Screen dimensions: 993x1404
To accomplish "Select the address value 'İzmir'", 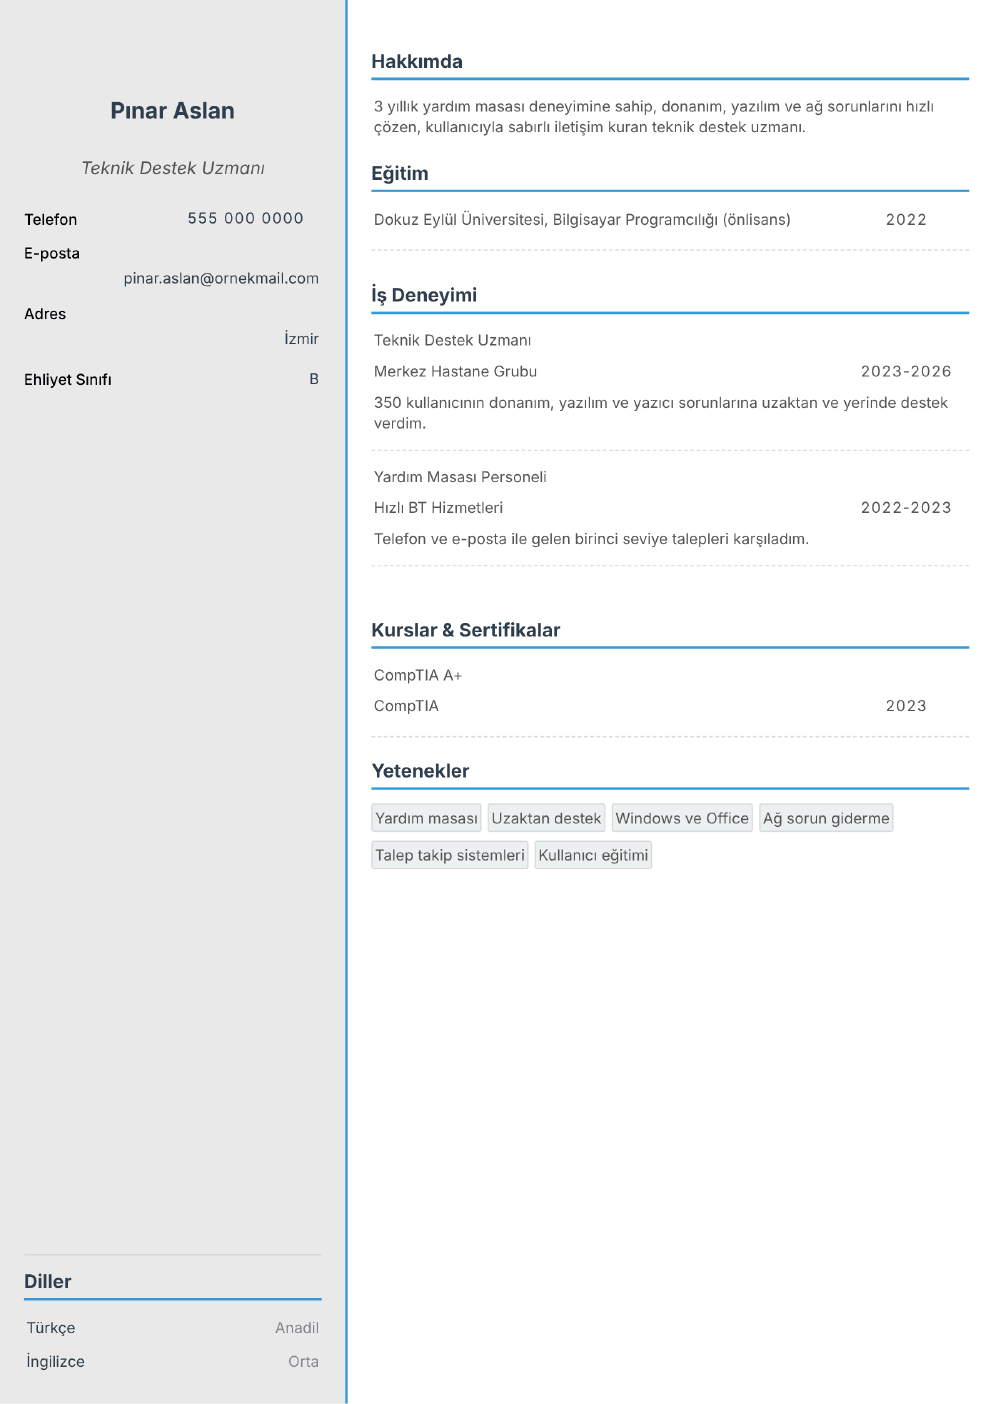I will (301, 338).
